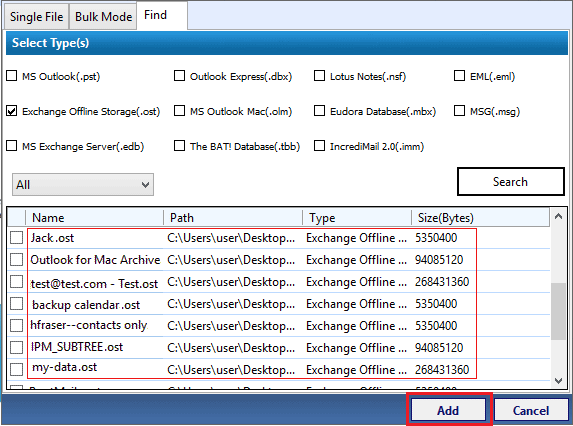Check the IPM_SUBTREE.ost row checkbox
The width and height of the screenshot is (573, 426).
16,347
